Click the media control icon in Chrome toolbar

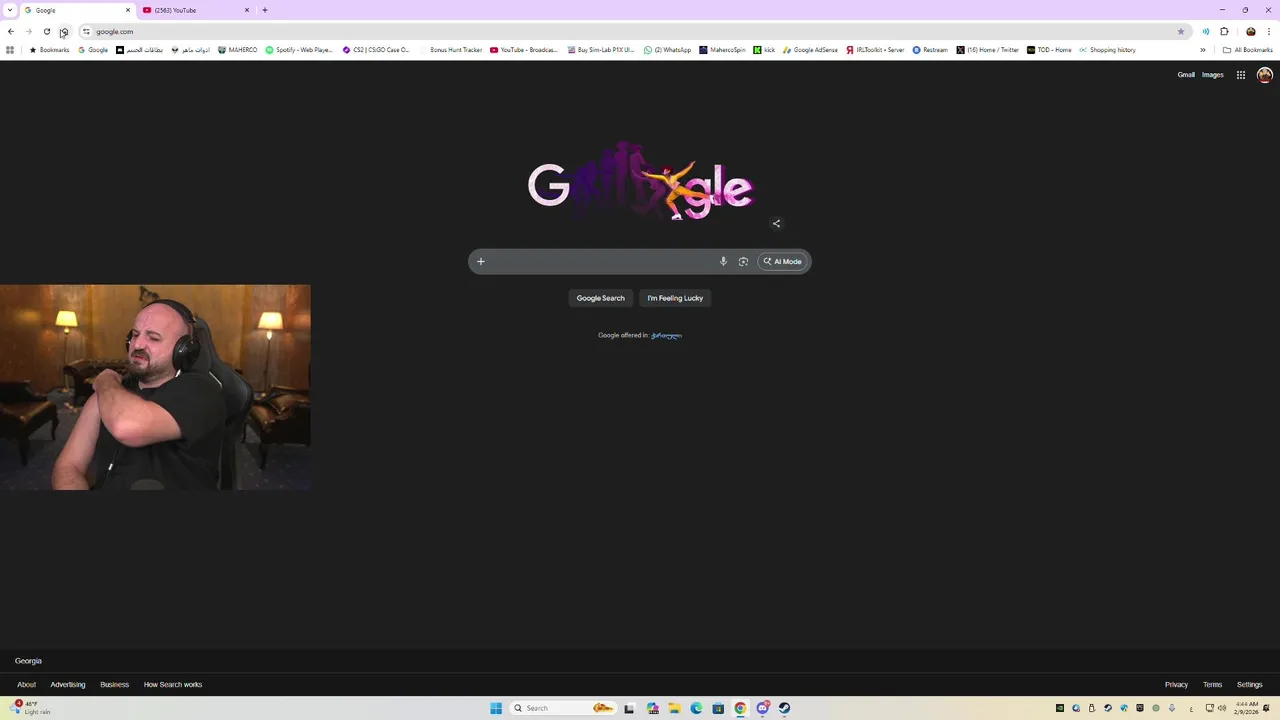click(x=1205, y=31)
